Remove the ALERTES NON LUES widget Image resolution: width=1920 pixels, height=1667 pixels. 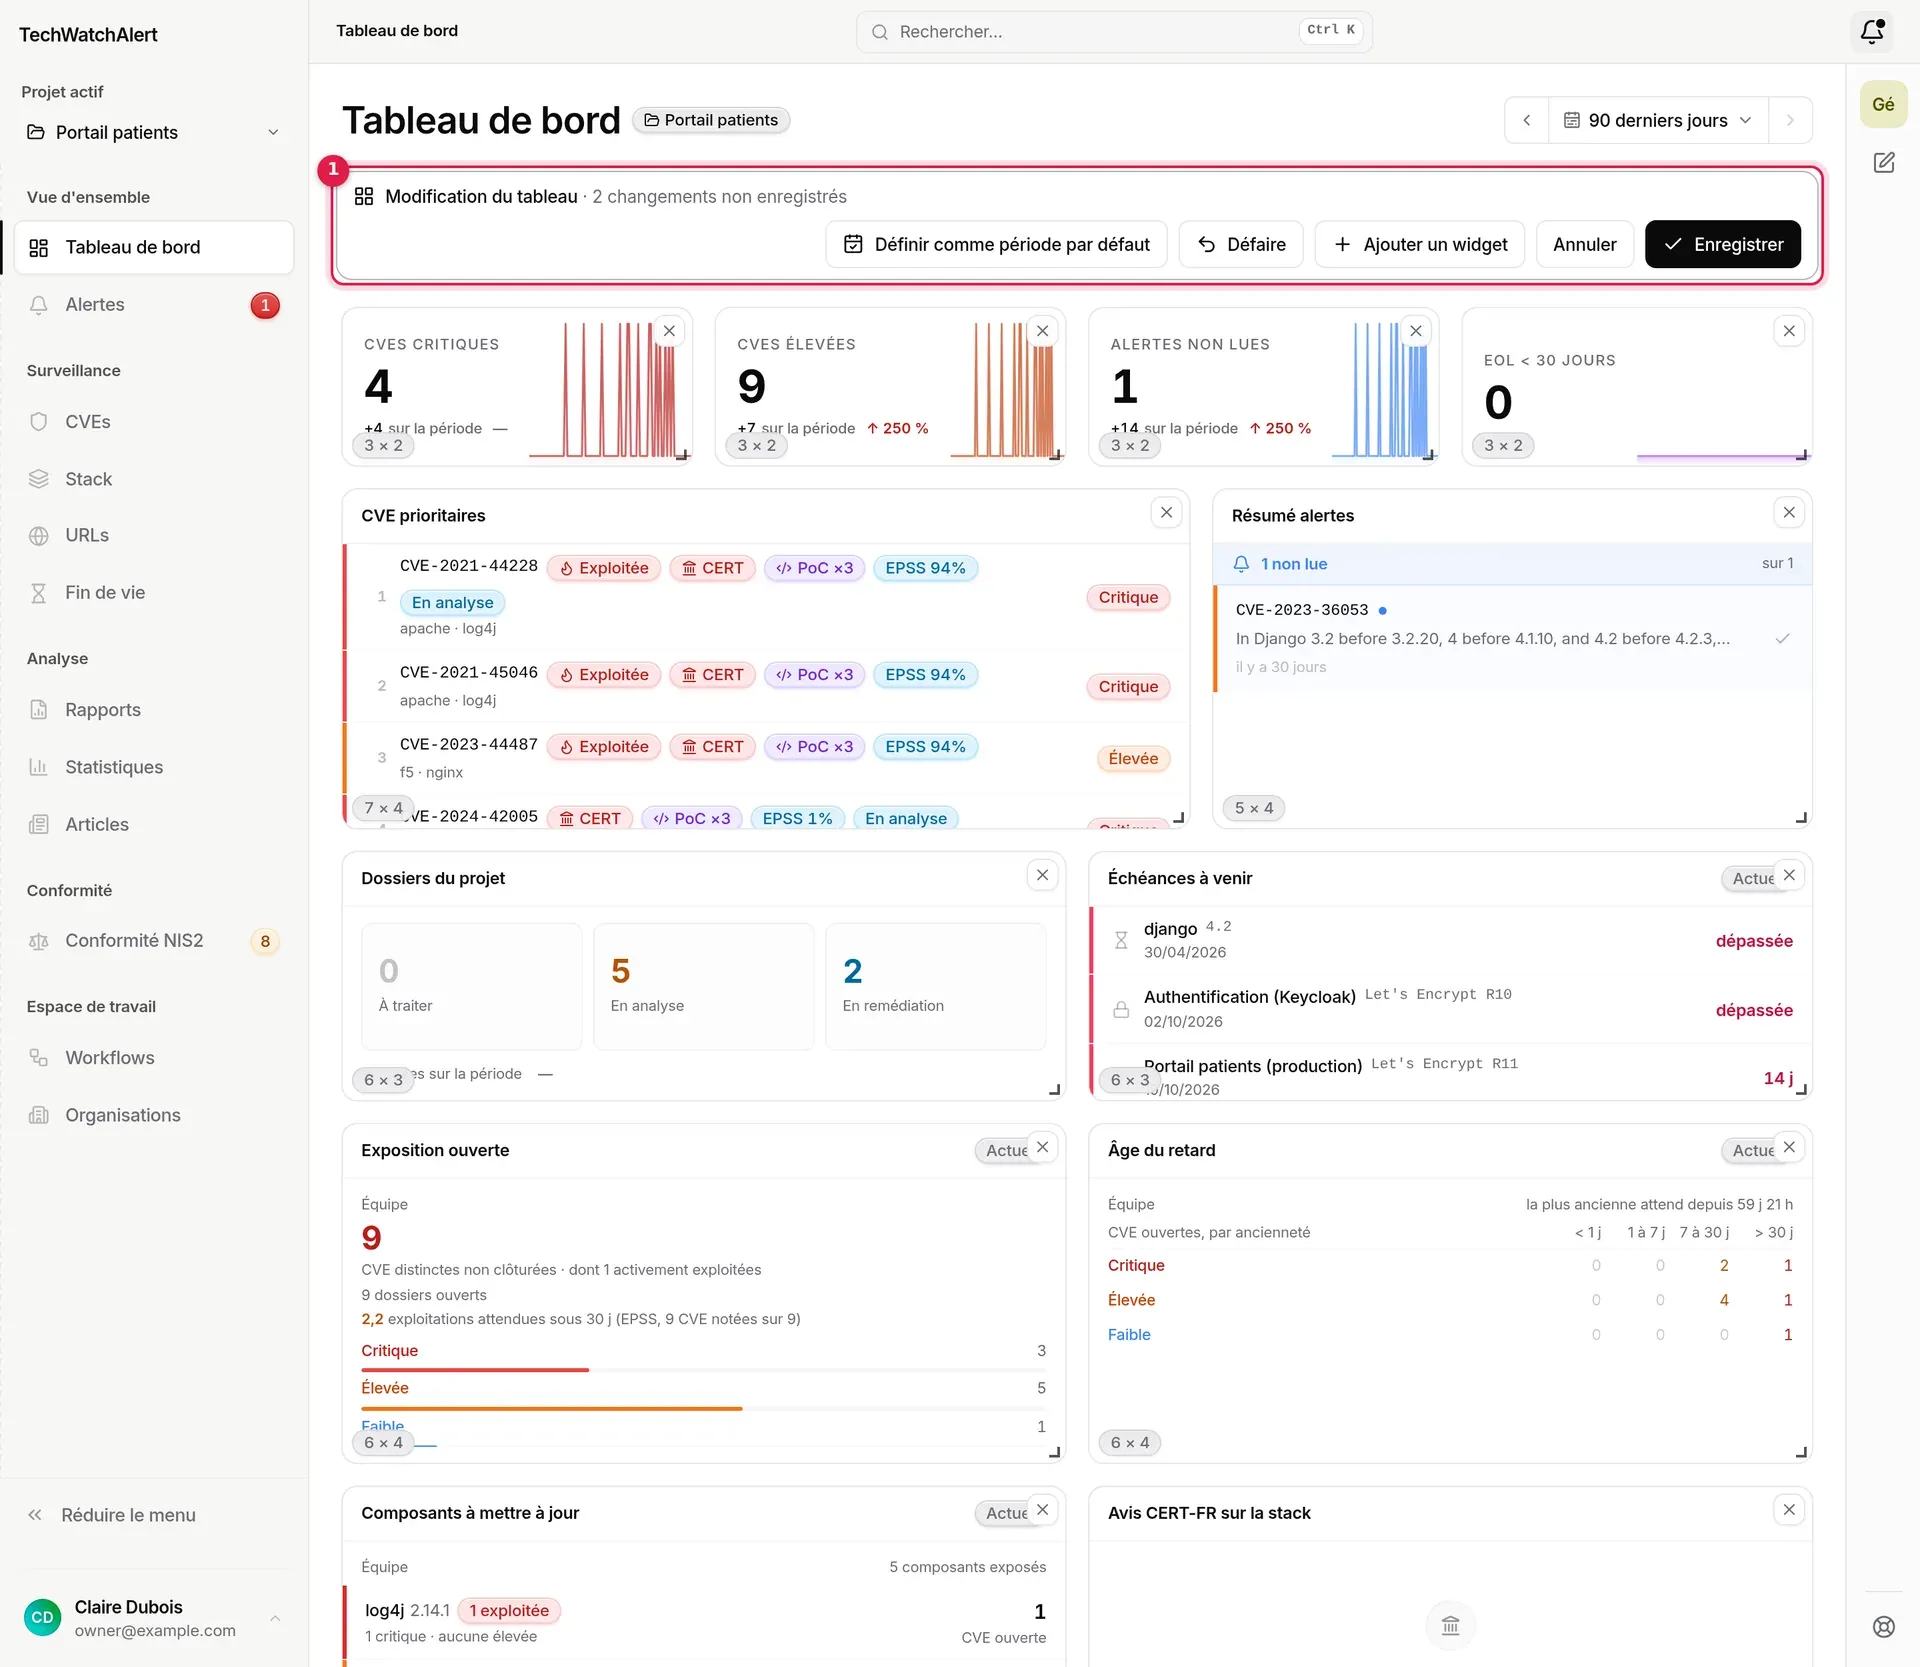(1415, 331)
